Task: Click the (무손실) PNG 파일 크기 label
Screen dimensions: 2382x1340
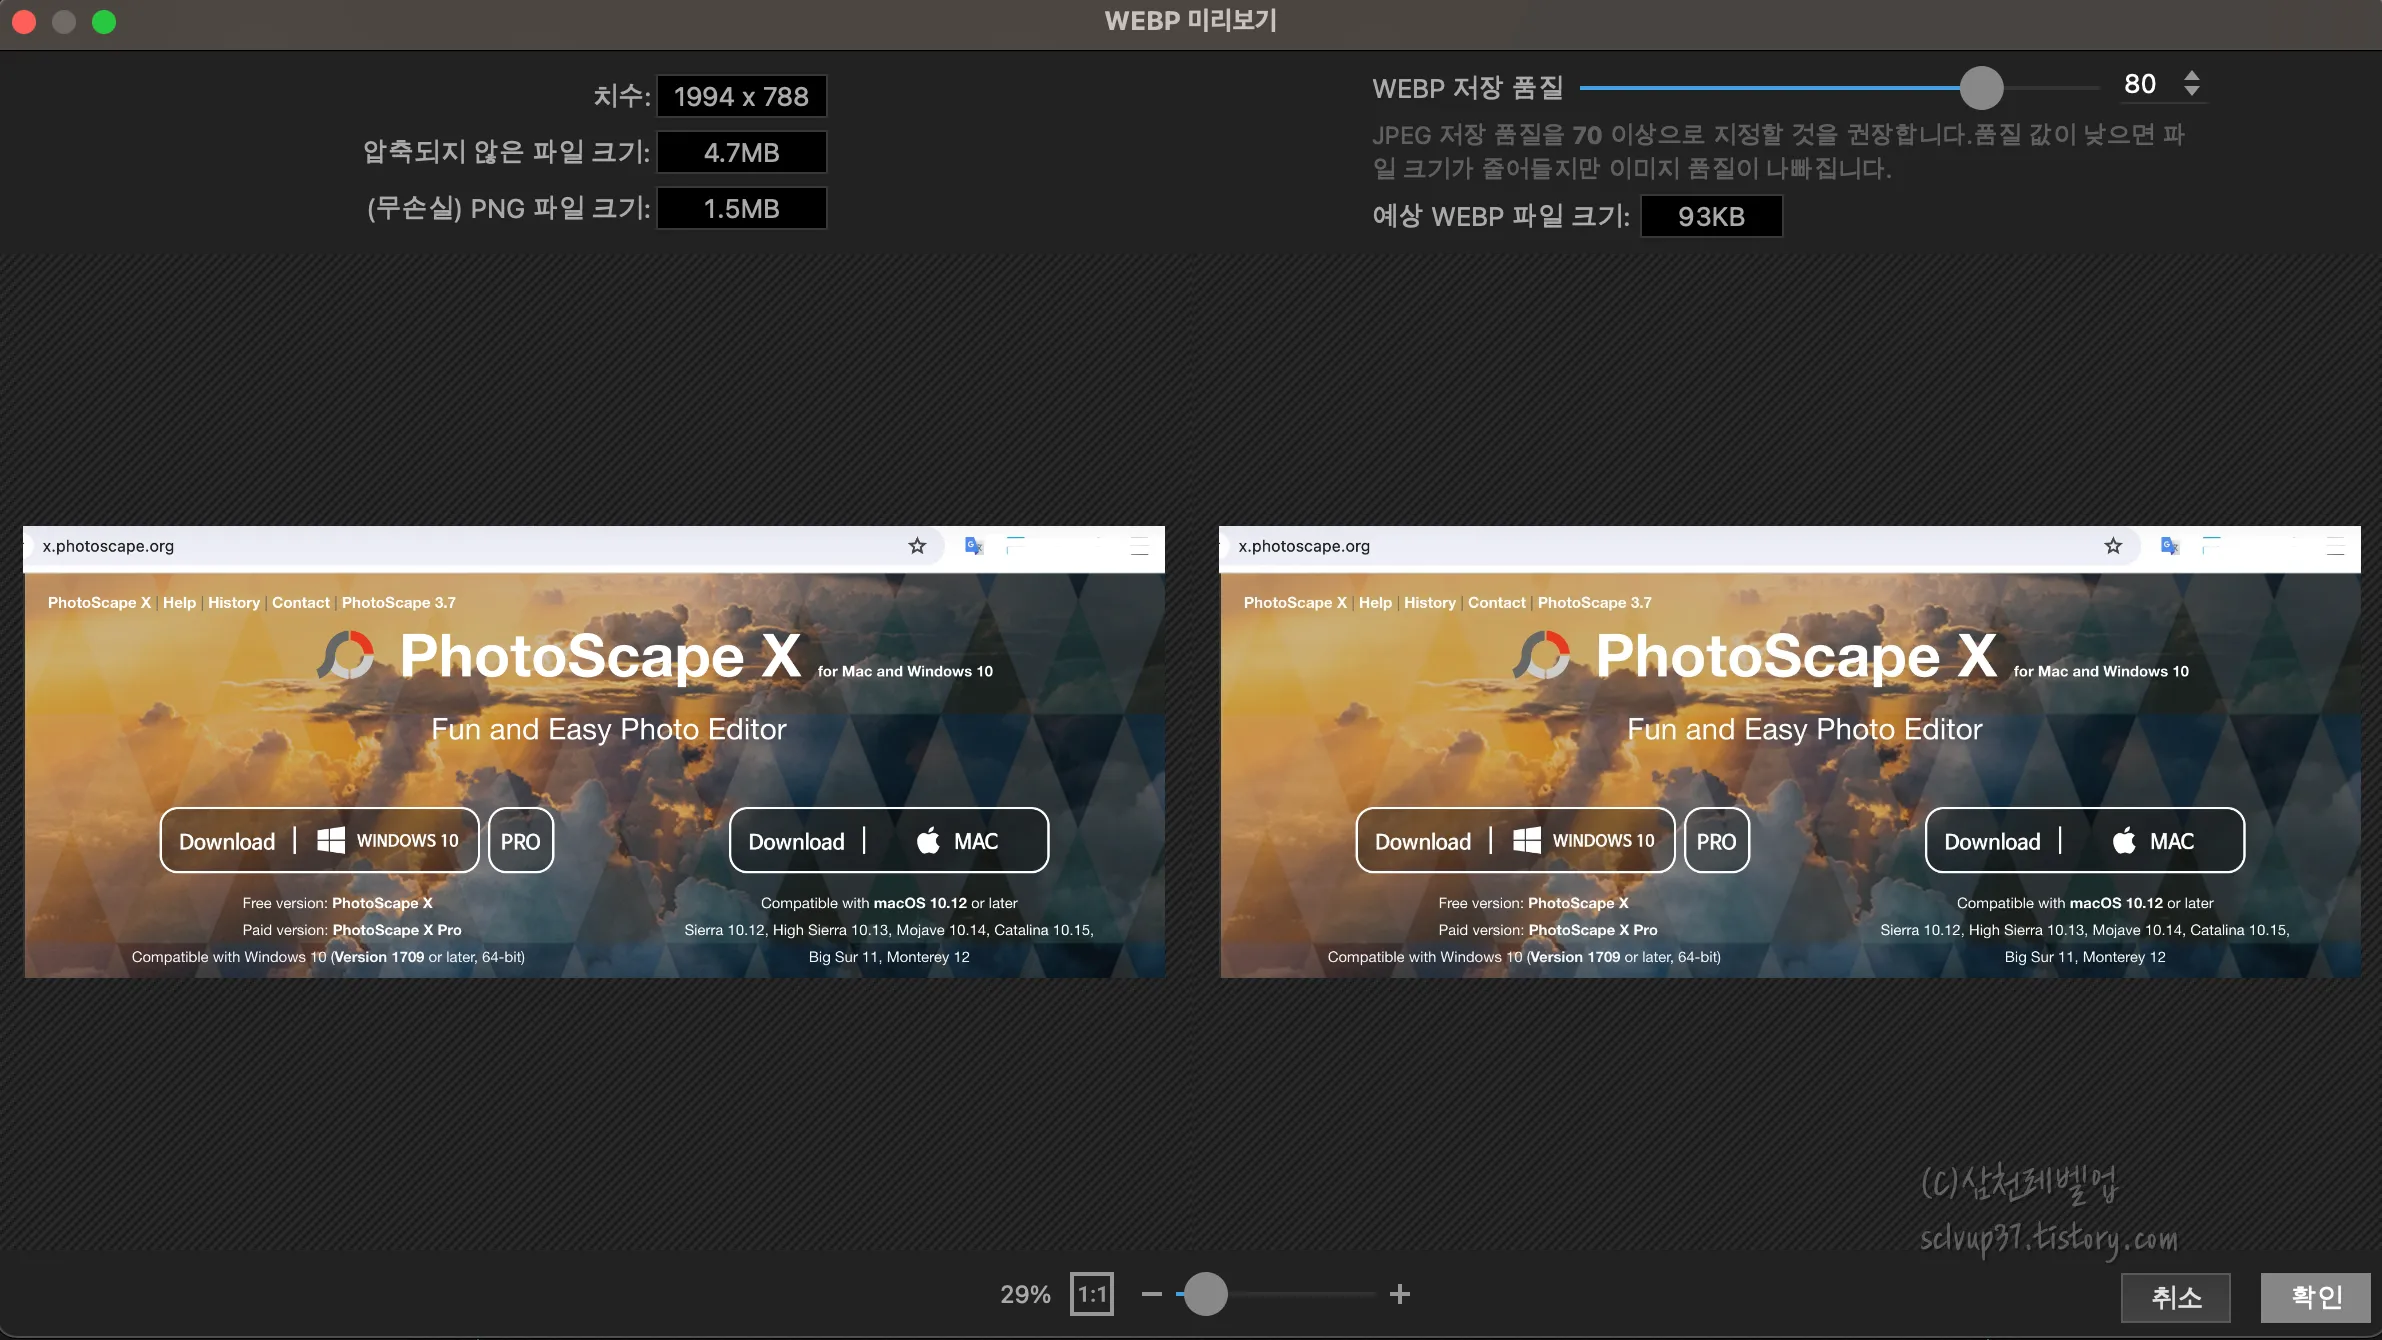Action: click(x=509, y=208)
